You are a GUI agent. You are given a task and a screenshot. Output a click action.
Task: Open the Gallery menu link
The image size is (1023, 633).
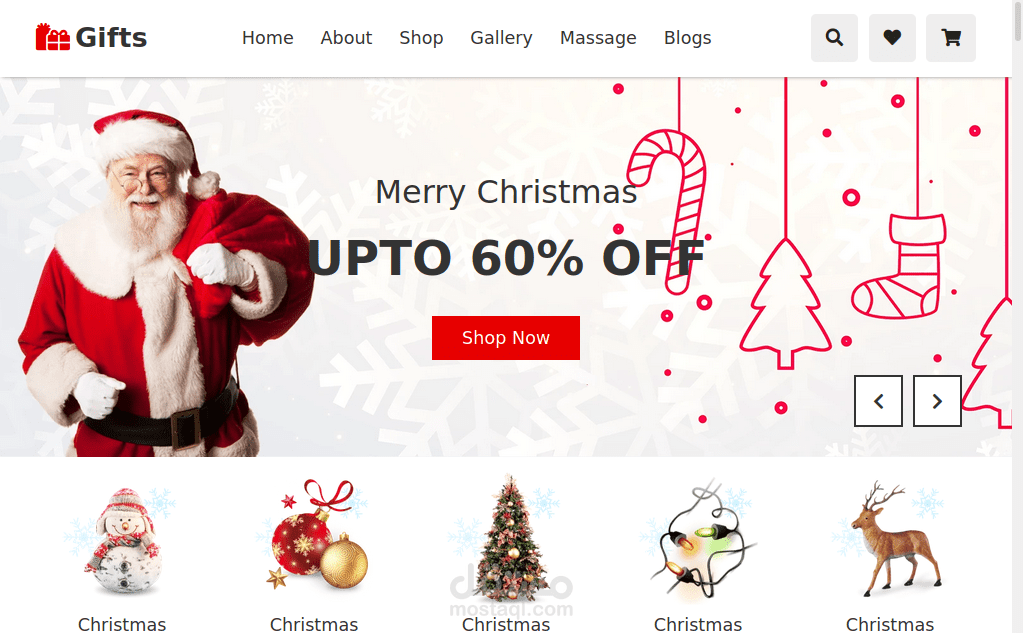click(x=501, y=38)
